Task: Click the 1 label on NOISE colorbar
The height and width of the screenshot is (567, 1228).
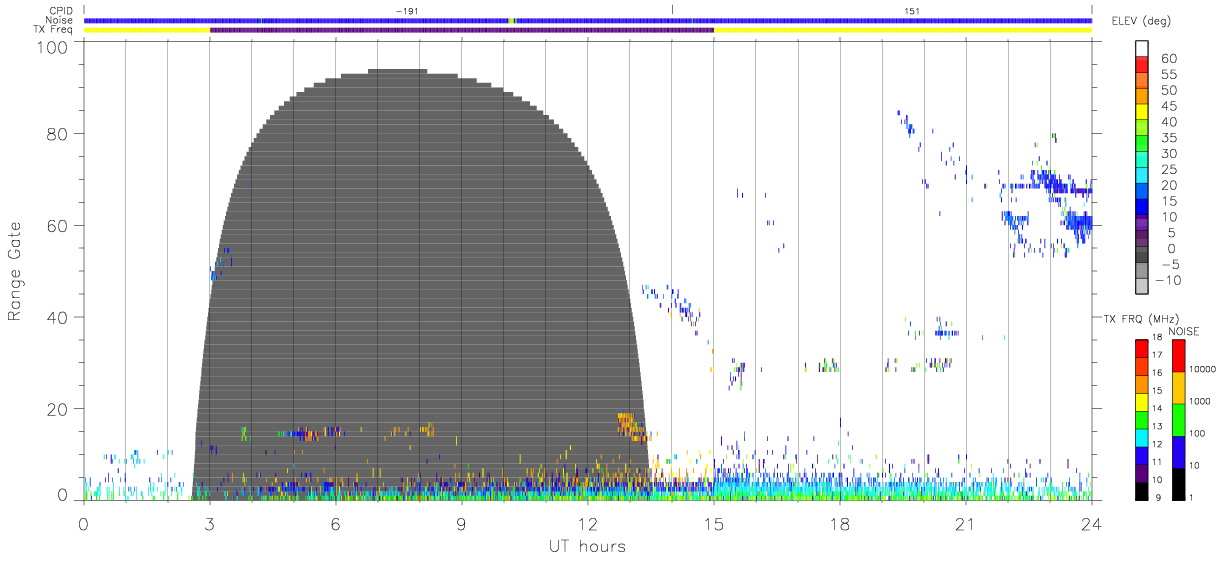Action: (x=1190, y=497)
